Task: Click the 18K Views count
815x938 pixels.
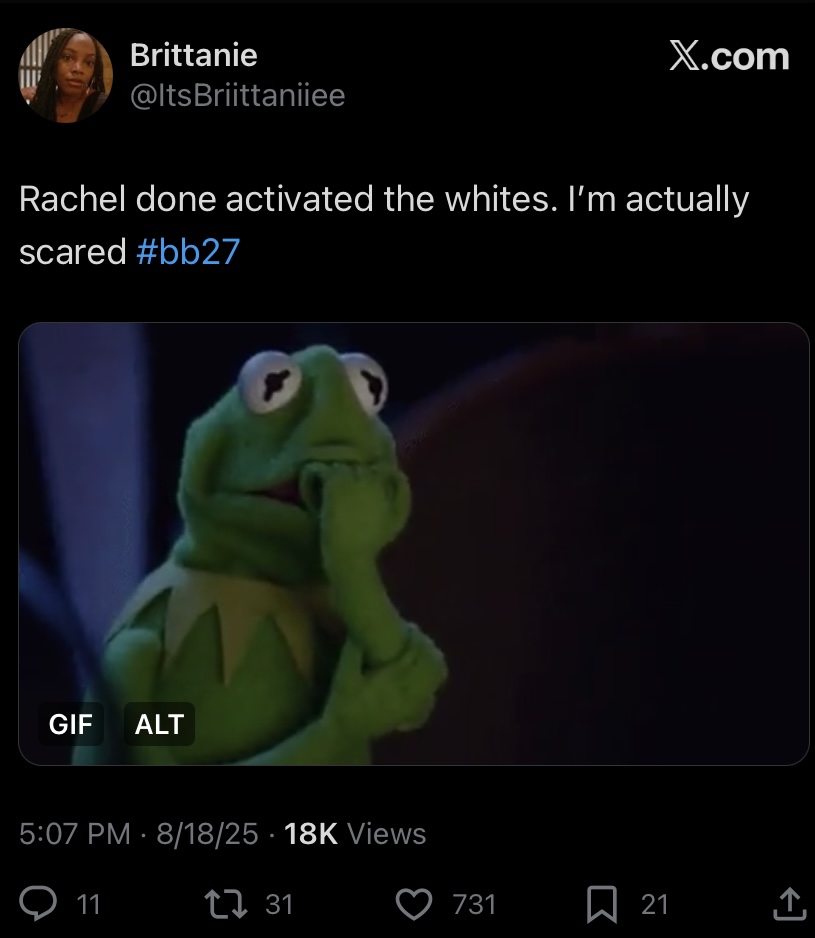Action: tap(355, 833)
